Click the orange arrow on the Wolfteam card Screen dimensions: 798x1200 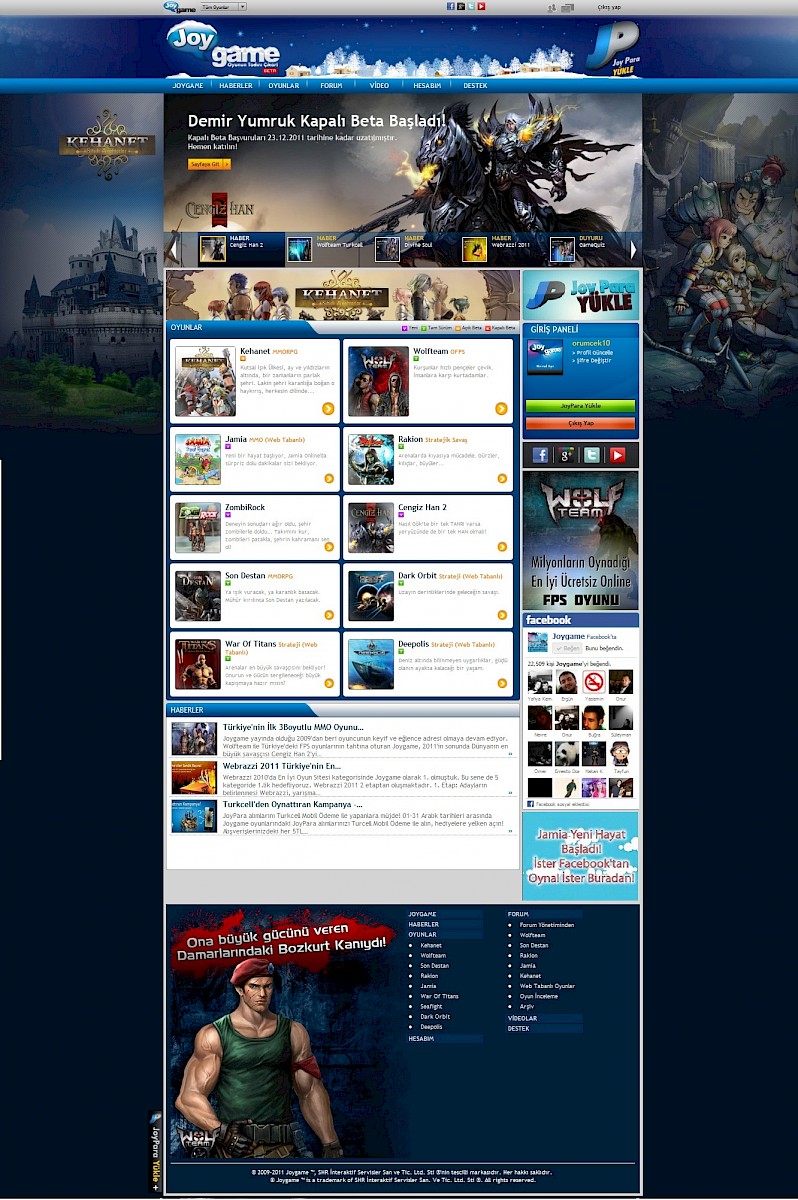501,408
